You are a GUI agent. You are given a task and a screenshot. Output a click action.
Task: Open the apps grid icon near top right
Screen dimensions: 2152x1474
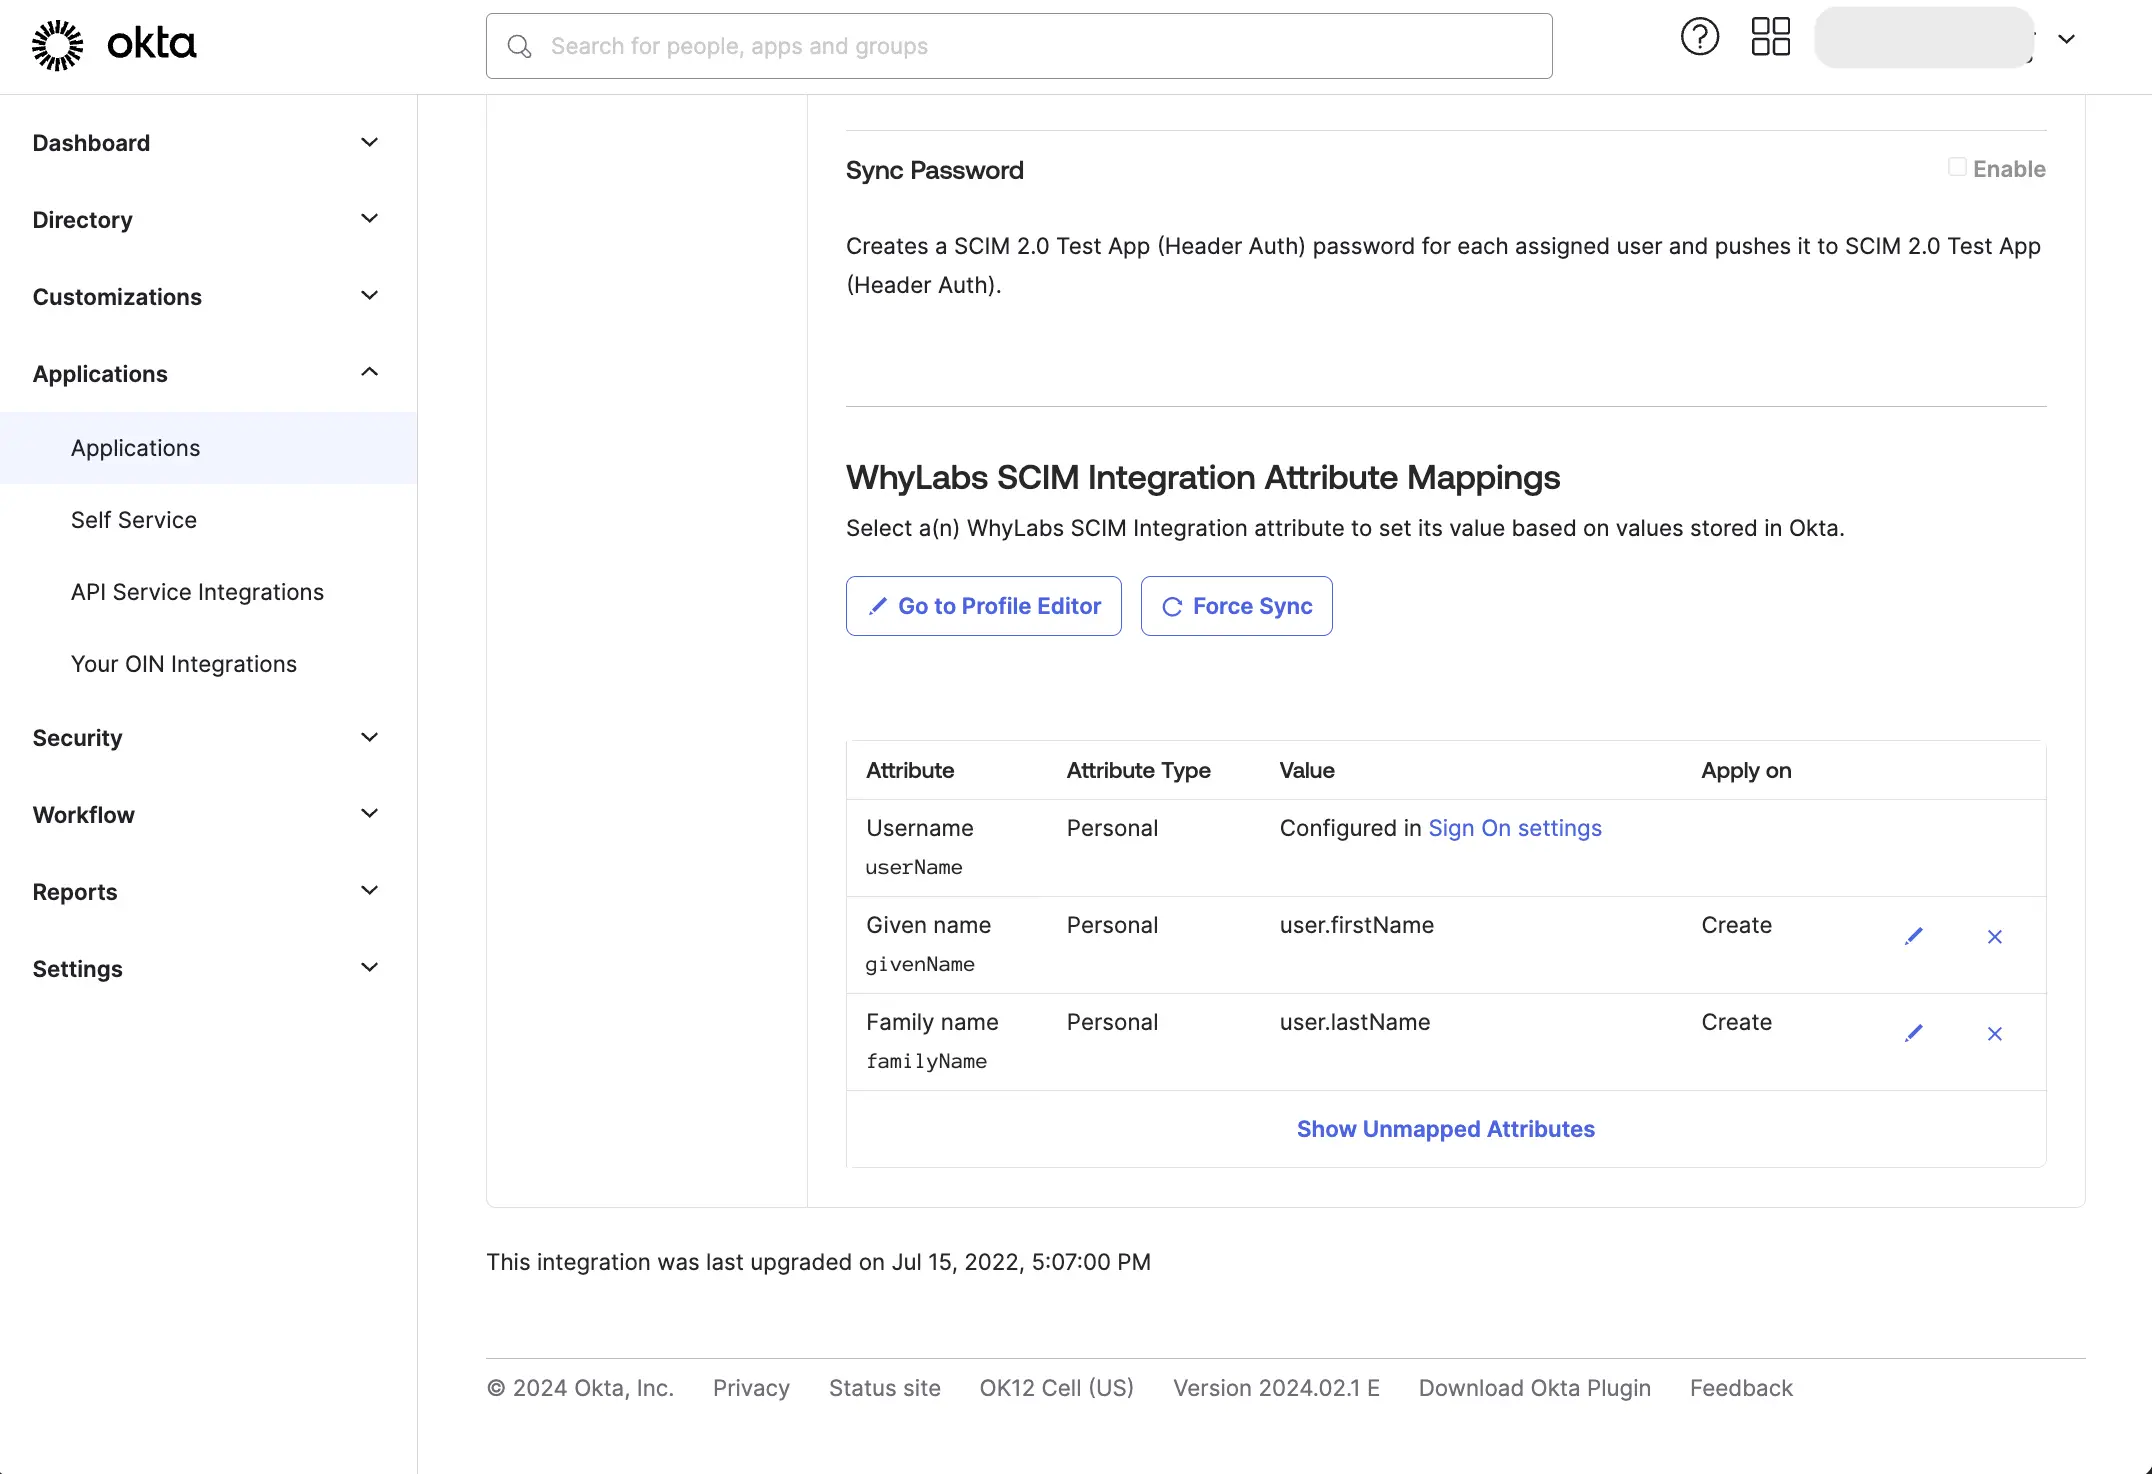pyautogui.click(x=1770, y=37)
